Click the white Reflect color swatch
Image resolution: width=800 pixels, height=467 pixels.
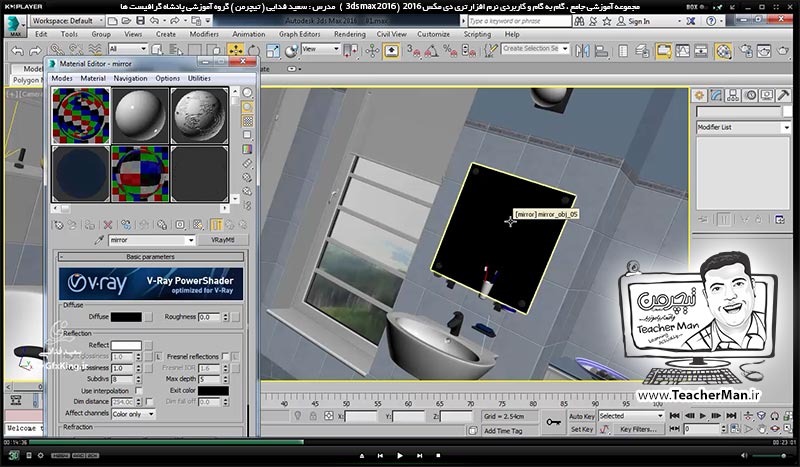tap(126, 346)
